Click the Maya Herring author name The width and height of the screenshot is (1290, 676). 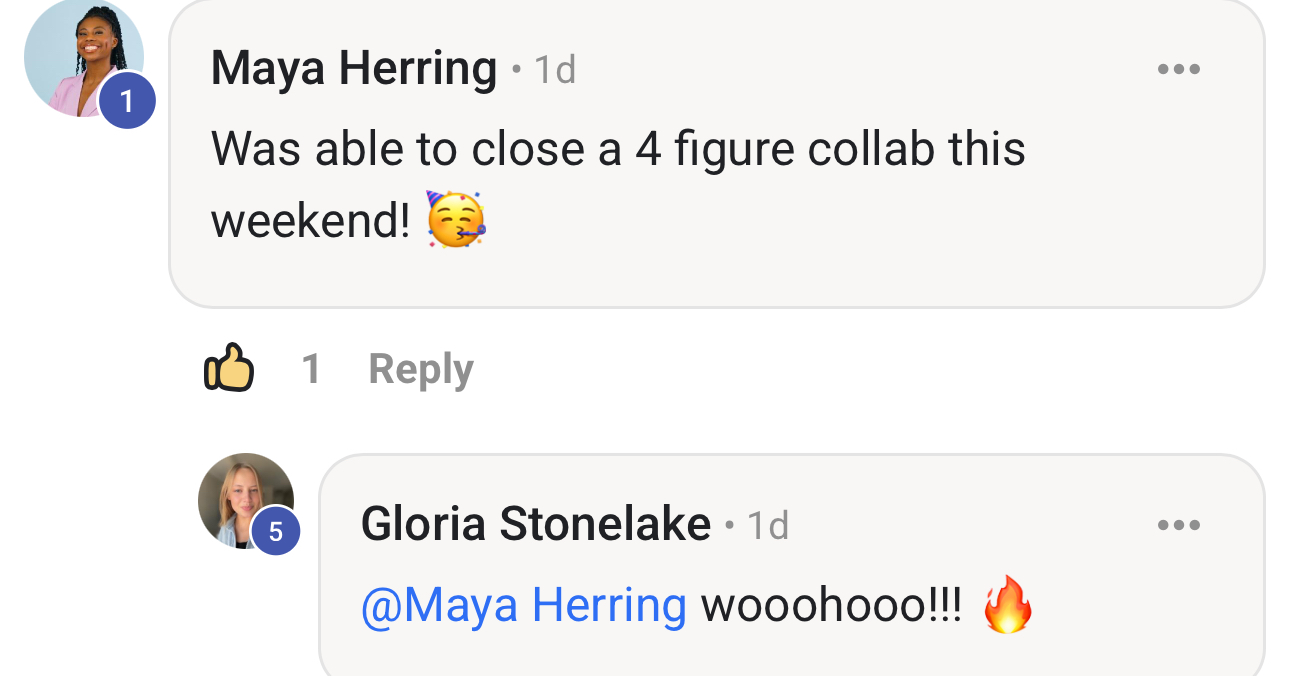[x=353, y=69]
